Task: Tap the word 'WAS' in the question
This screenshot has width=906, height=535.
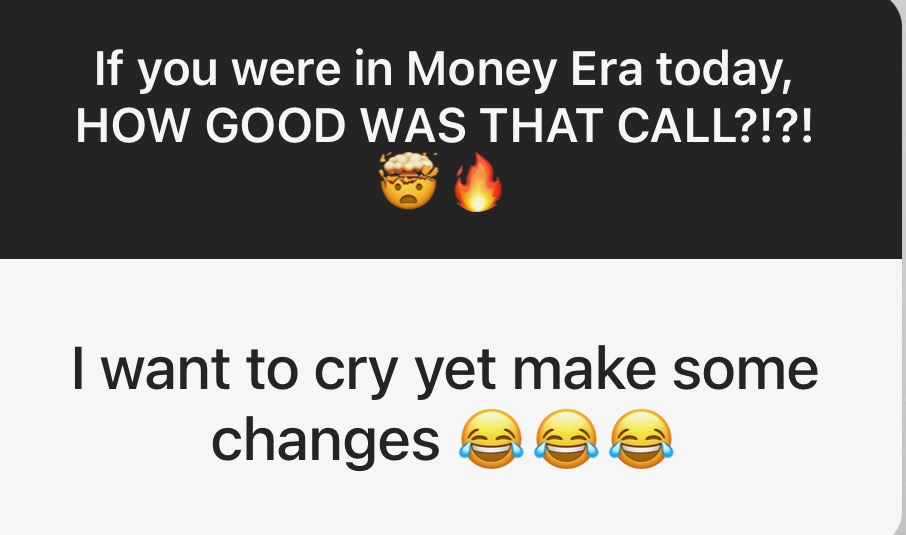Action: pyautogui.click(x=413, y=125)
